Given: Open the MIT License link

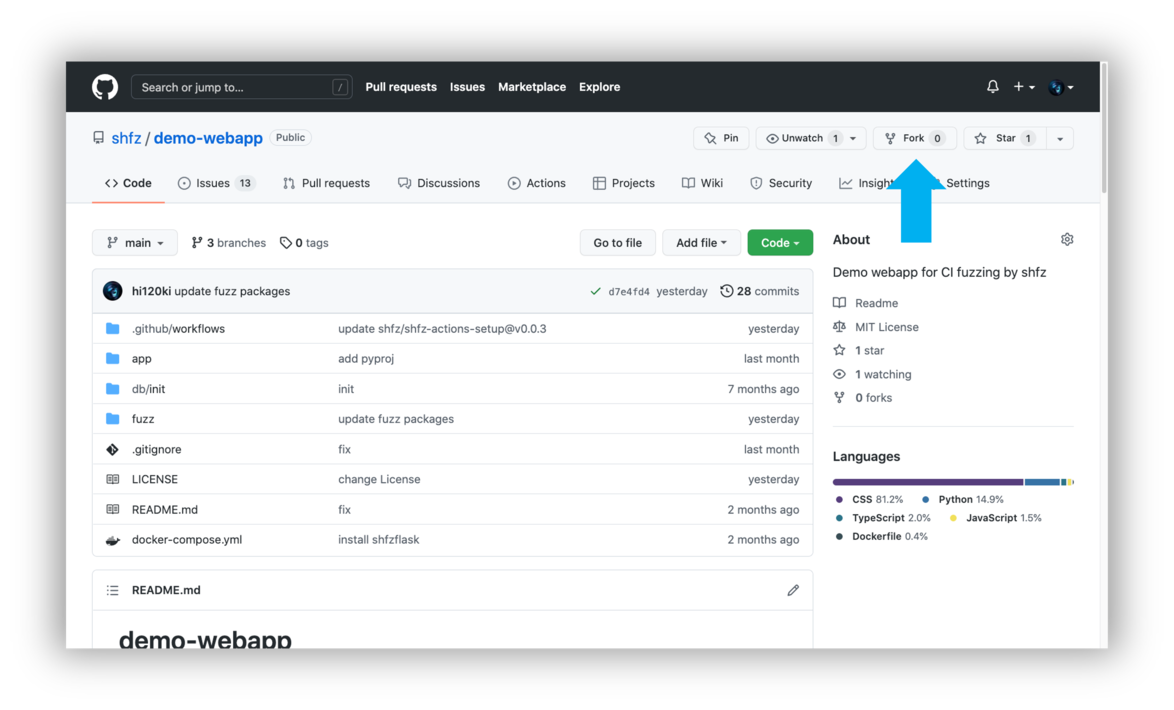Looking at the screenshot, I should 876,327.
